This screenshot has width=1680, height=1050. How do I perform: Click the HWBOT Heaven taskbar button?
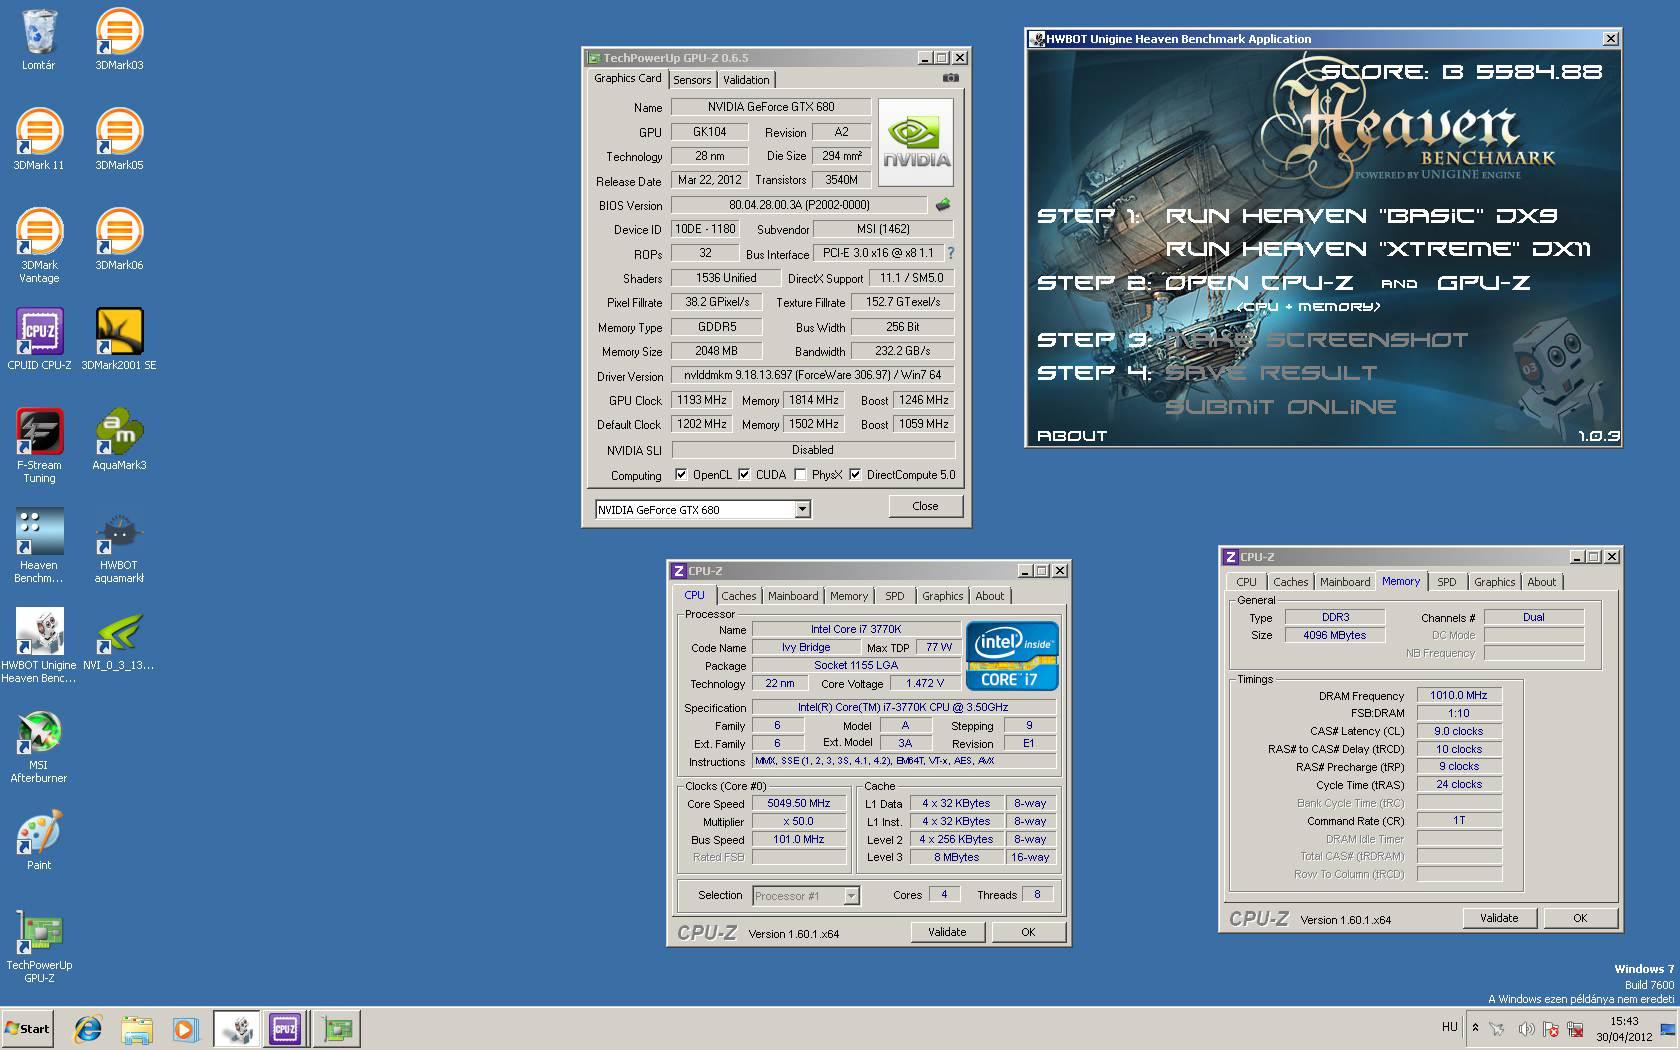237,1028
